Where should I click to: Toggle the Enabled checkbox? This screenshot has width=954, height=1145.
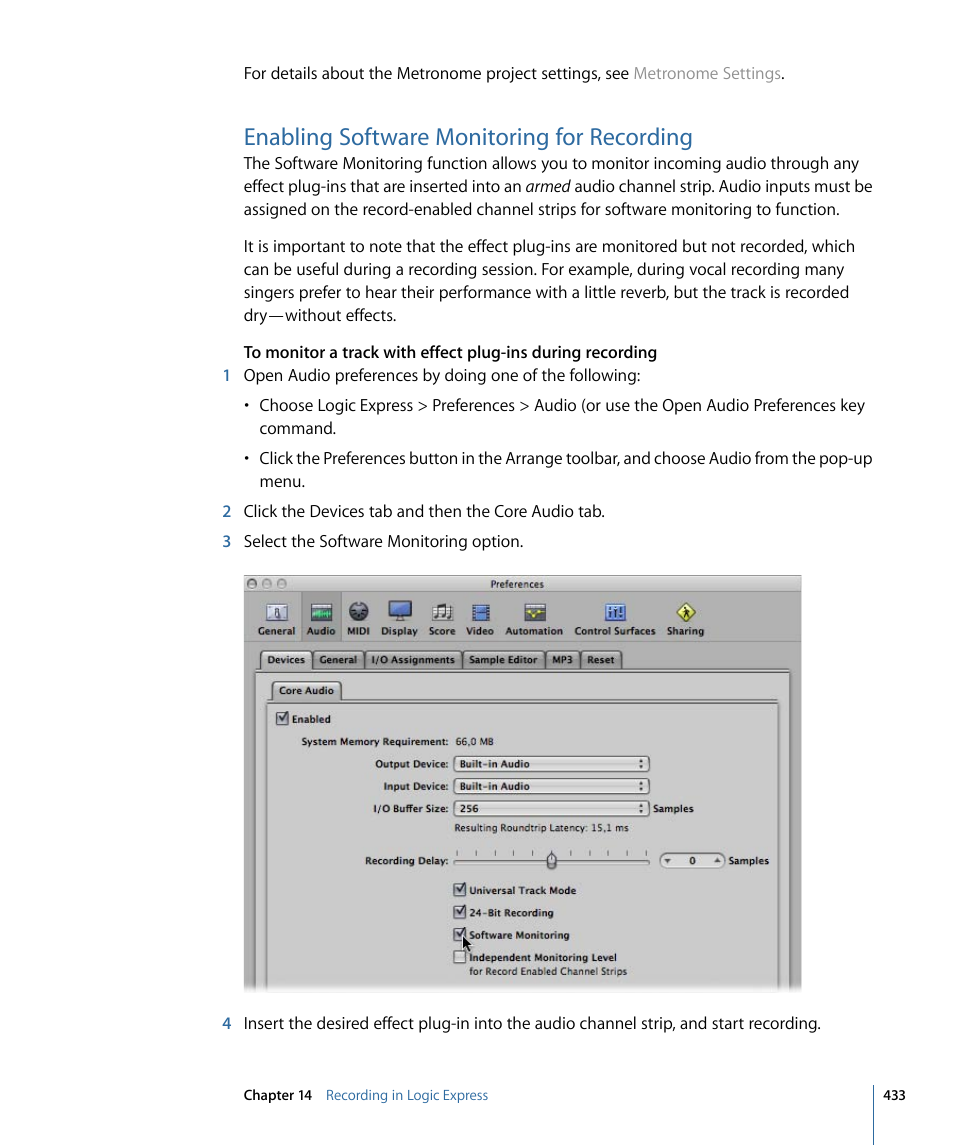point(282,719)
